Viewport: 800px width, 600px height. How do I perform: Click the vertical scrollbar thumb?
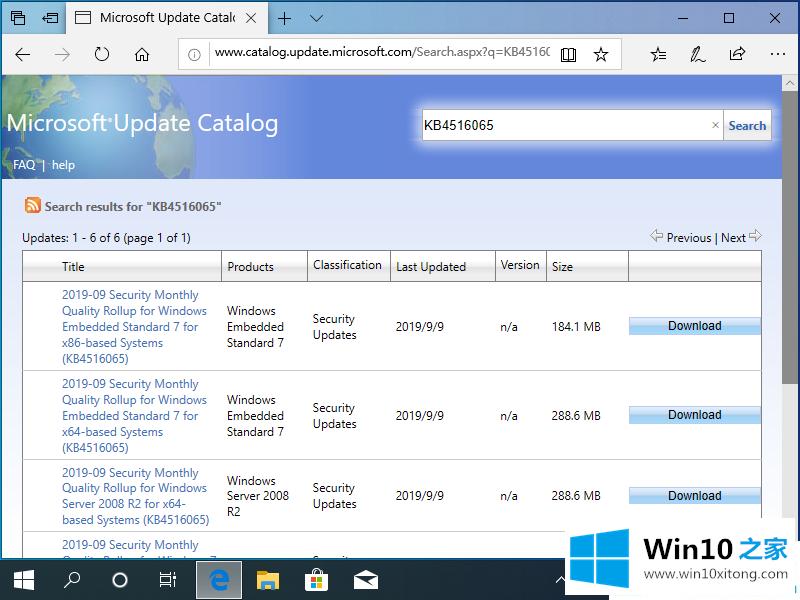[790, 237]
